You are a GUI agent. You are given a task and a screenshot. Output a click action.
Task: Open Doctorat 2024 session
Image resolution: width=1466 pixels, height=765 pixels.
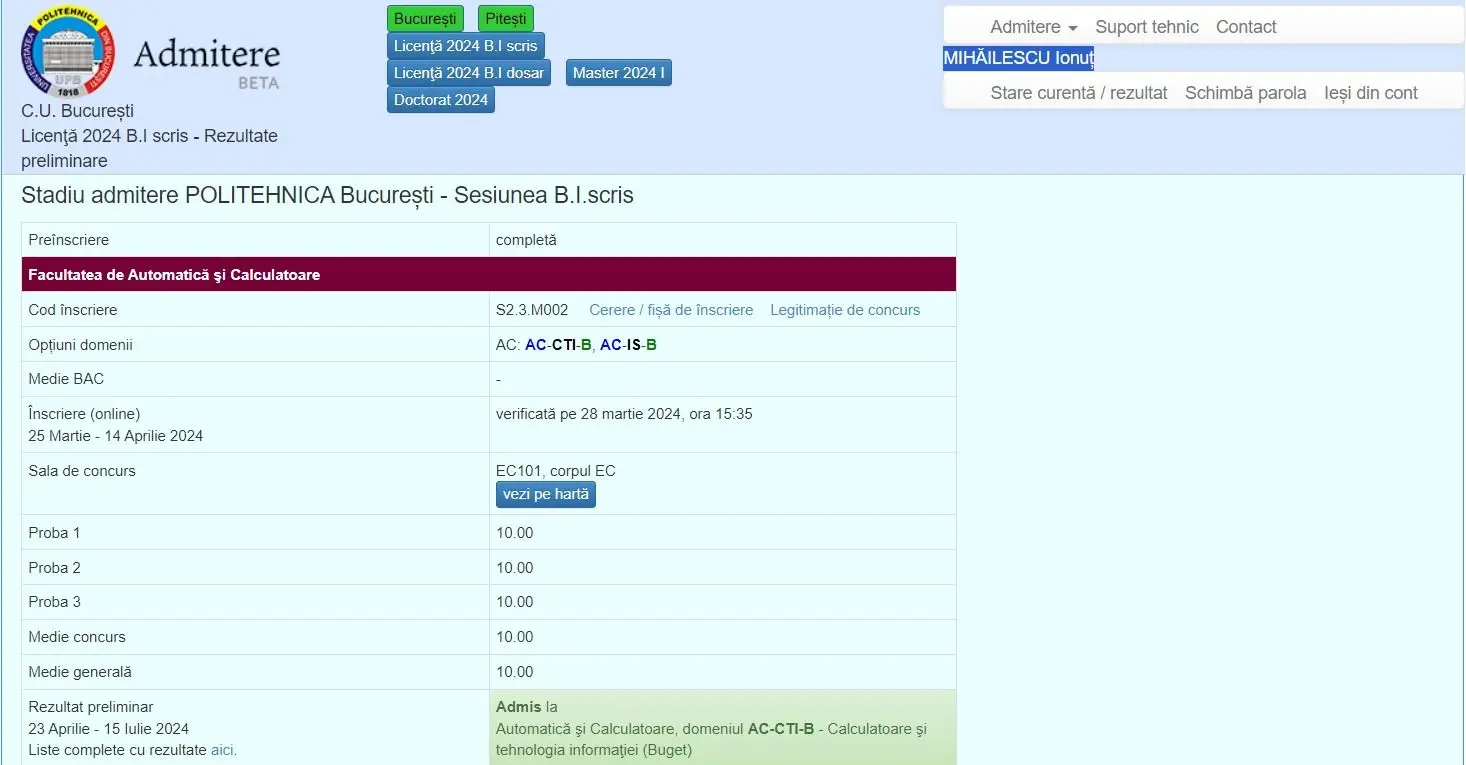[x=441, y=100]
